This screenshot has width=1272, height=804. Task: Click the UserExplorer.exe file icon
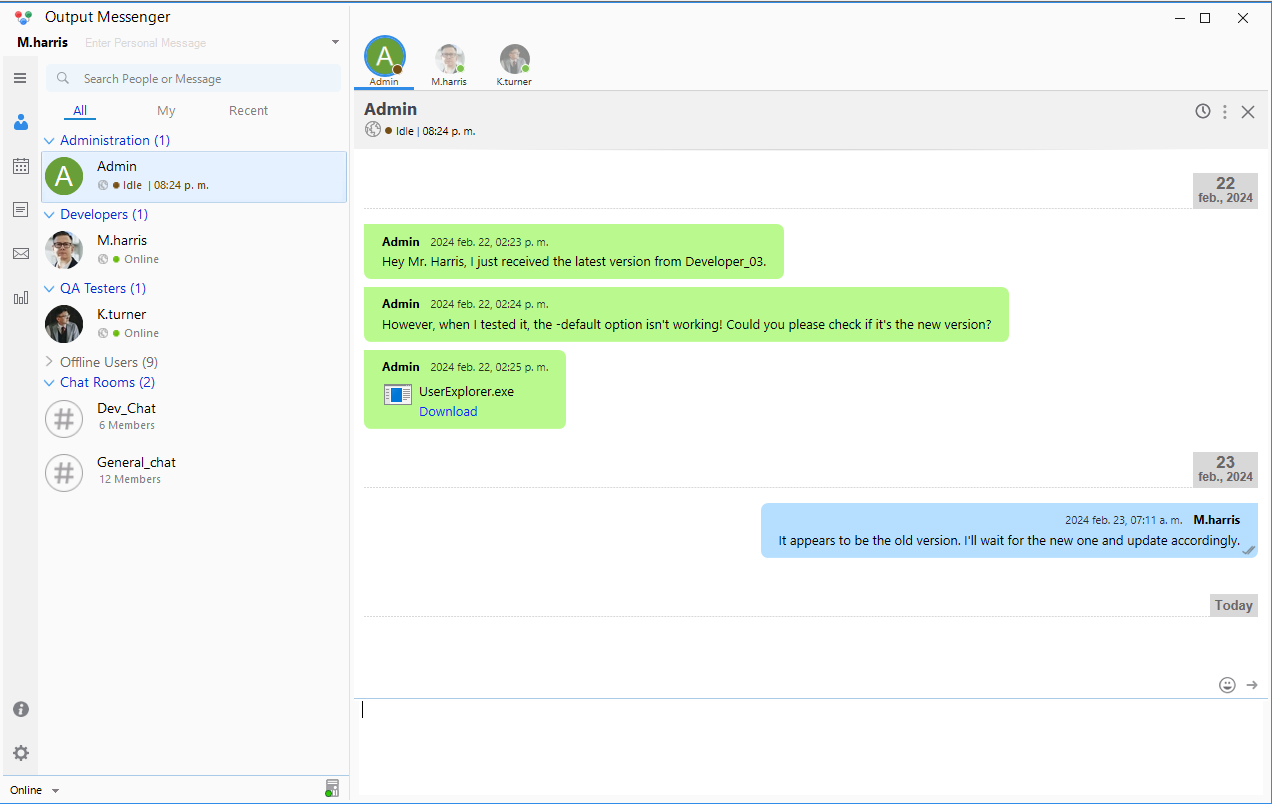398,395
